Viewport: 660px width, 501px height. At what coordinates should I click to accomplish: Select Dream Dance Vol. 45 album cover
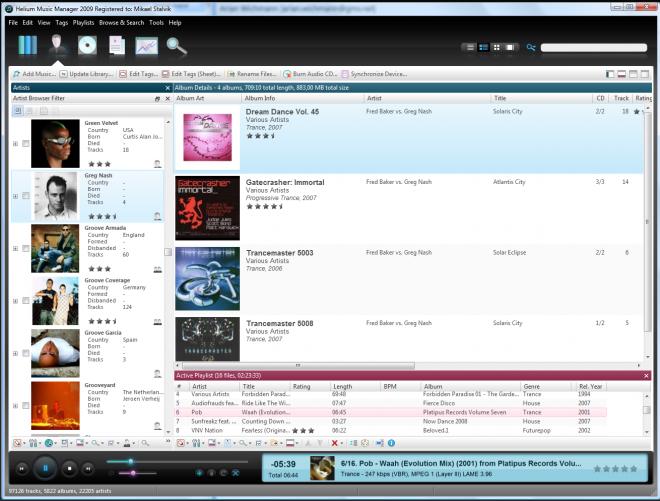[x=208, y=137]
